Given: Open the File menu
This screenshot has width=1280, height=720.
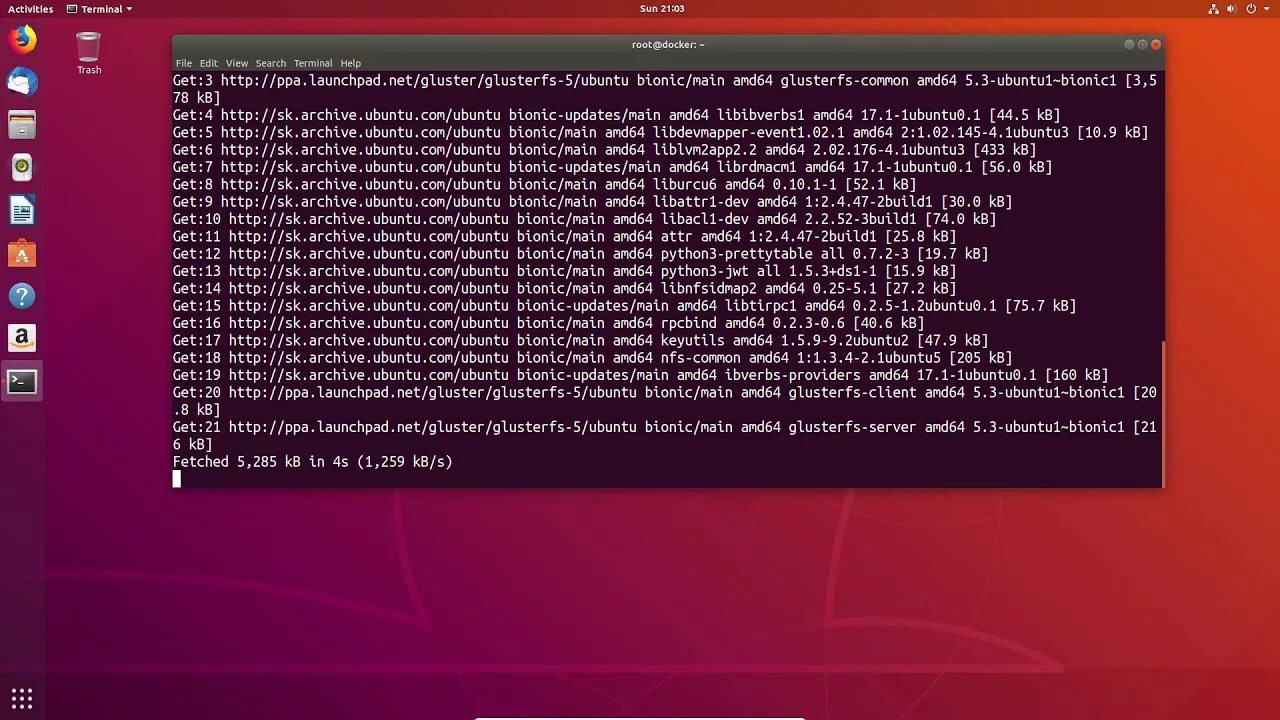Looking at the screenshot, I should 184,63.
